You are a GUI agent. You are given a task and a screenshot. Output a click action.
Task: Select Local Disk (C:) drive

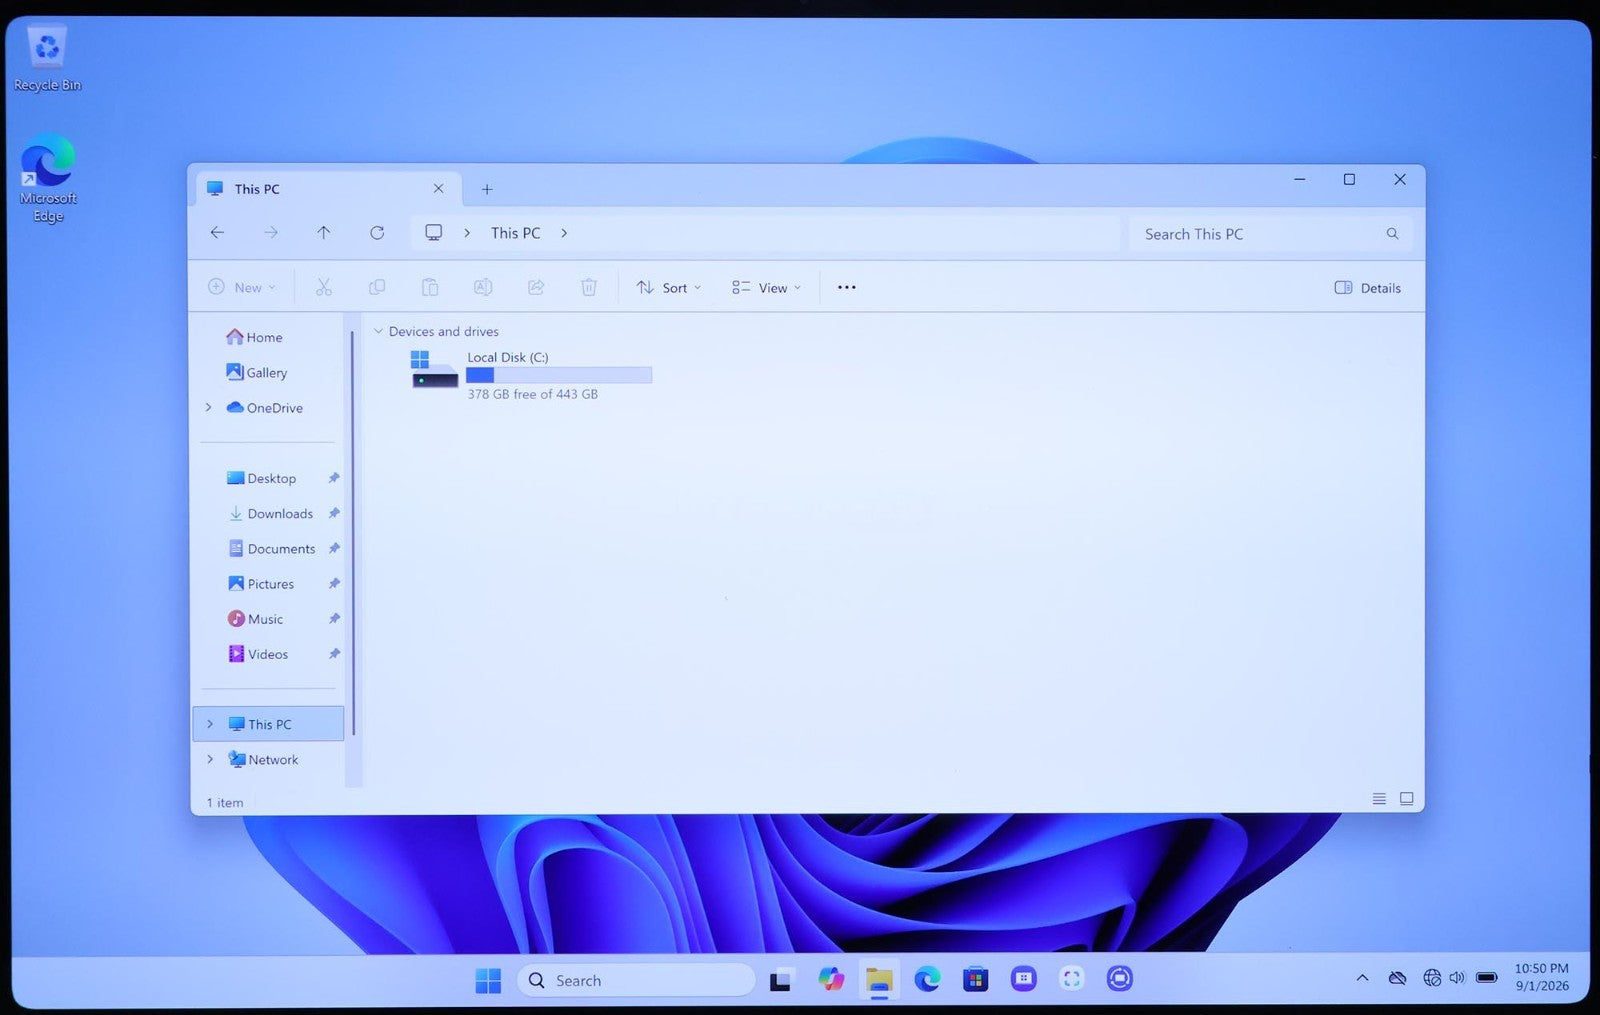coord(529,374)
